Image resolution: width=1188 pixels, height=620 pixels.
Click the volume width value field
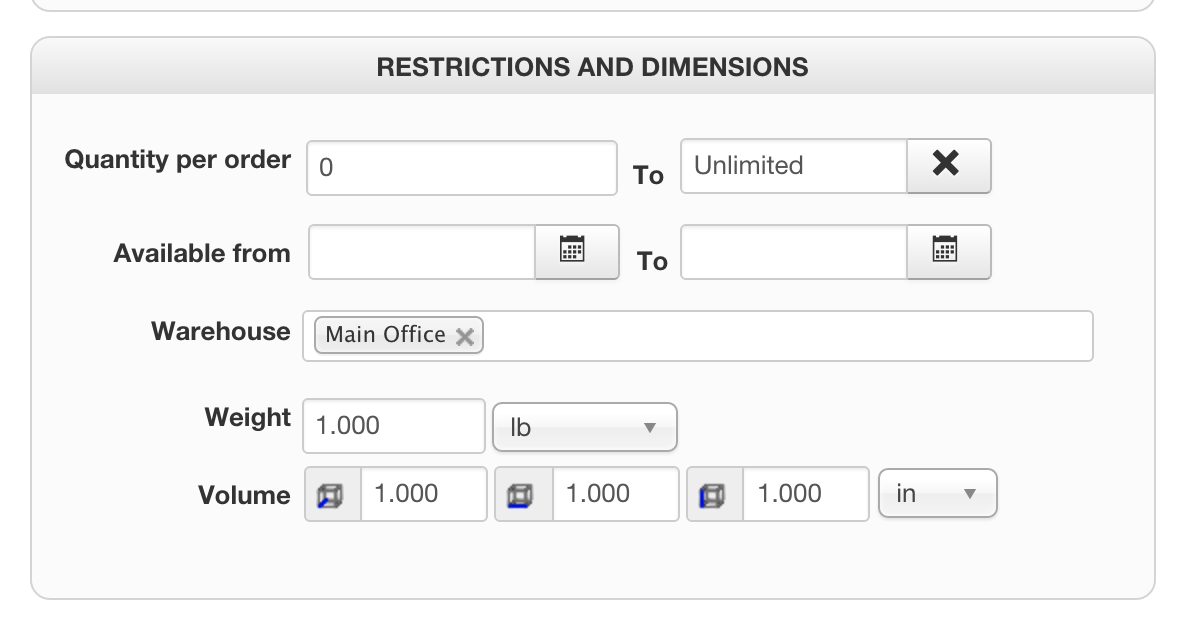point(614,494)
